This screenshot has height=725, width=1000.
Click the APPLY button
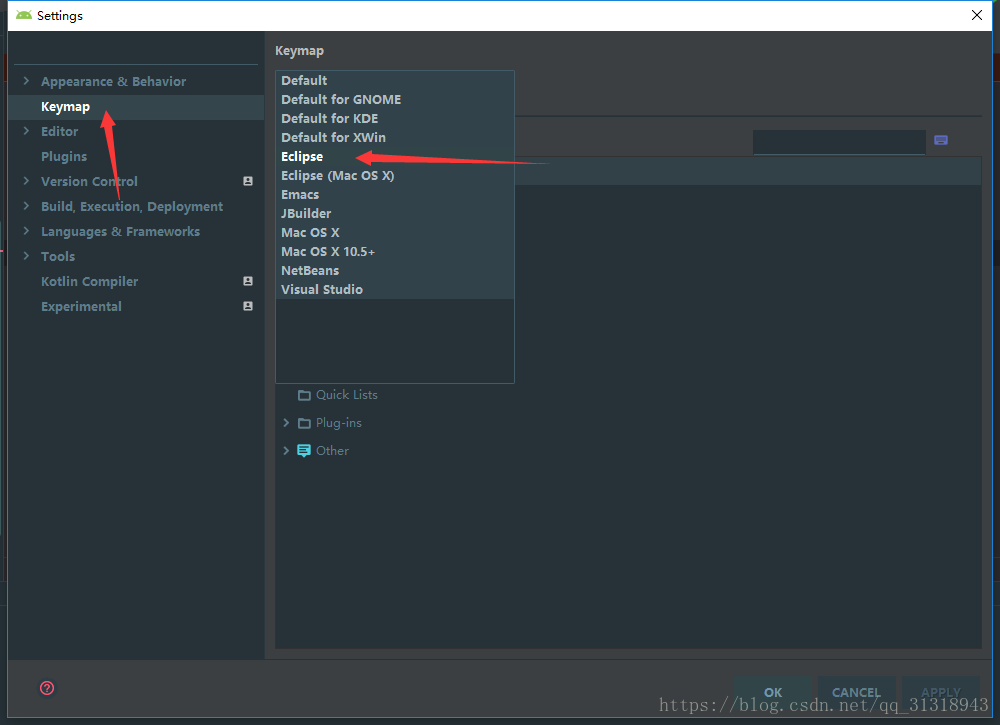pos(941,692)
